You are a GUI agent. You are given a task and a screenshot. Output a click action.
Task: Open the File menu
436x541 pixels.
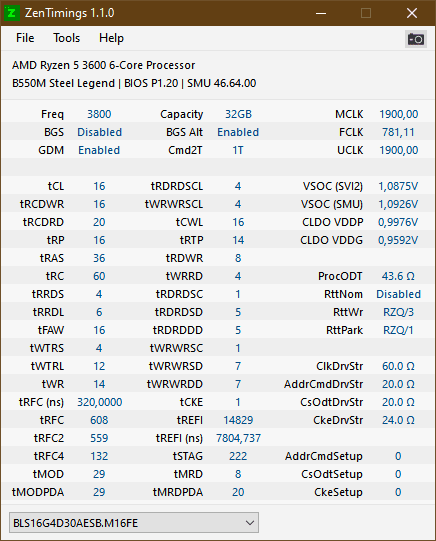25,38
